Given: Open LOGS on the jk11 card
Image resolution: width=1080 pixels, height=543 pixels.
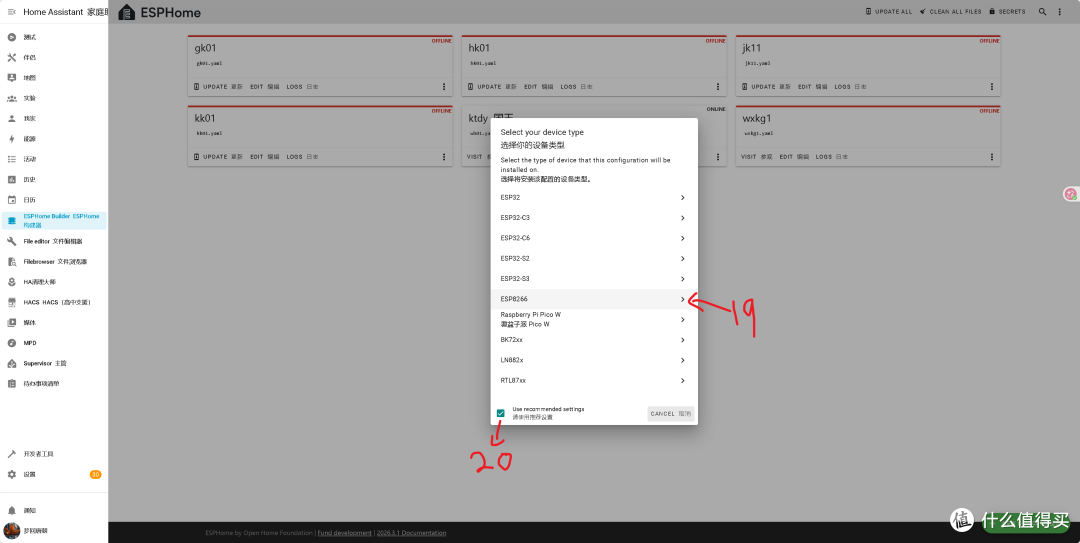Looking at the screenshot, I should [851, 87].
